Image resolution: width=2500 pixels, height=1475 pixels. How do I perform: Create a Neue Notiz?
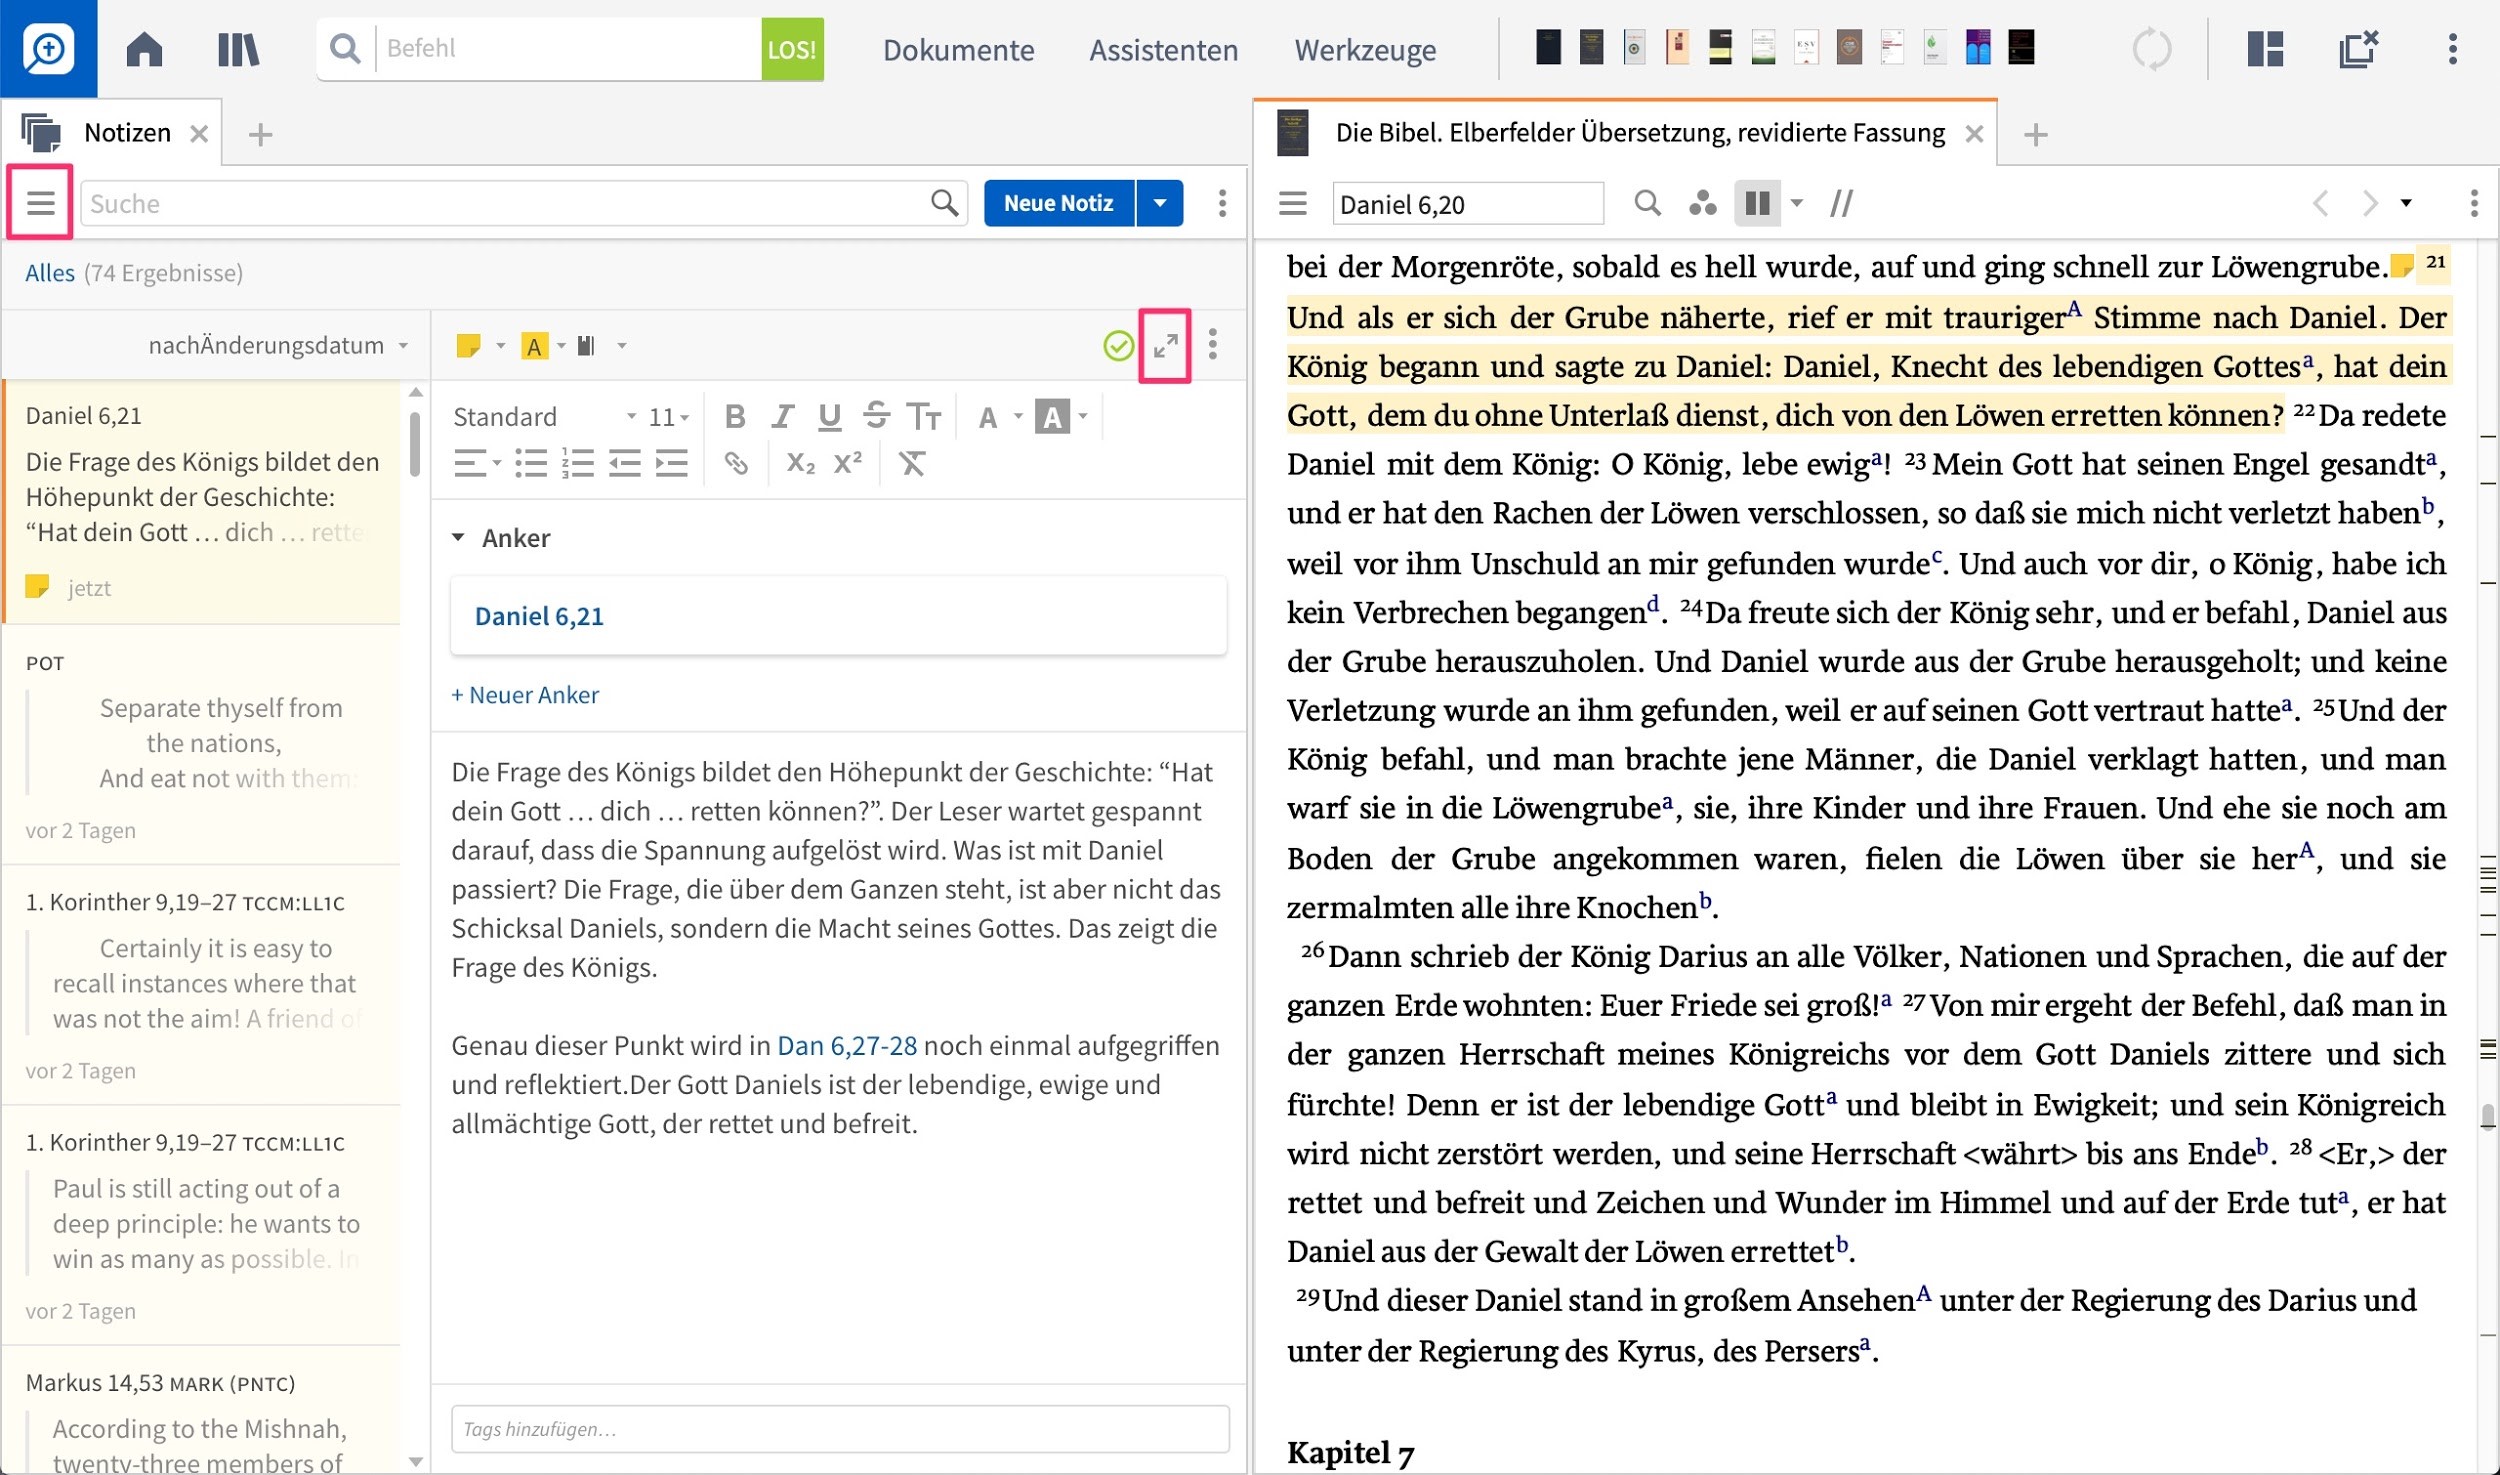point(1059,203)
